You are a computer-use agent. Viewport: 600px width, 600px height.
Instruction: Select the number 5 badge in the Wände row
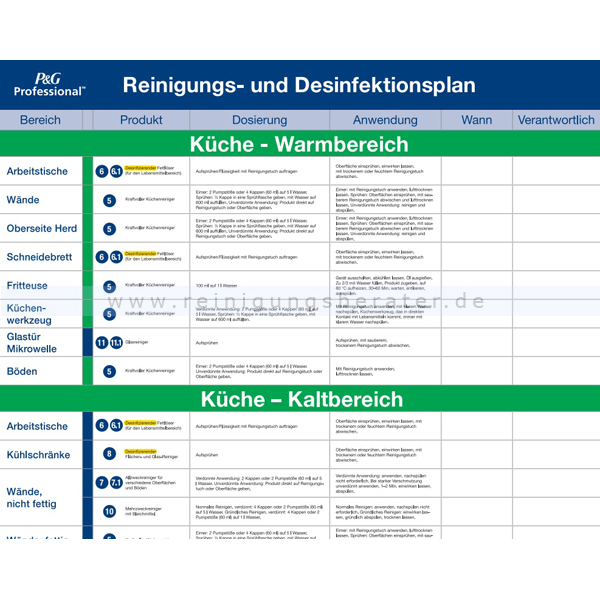109,200
